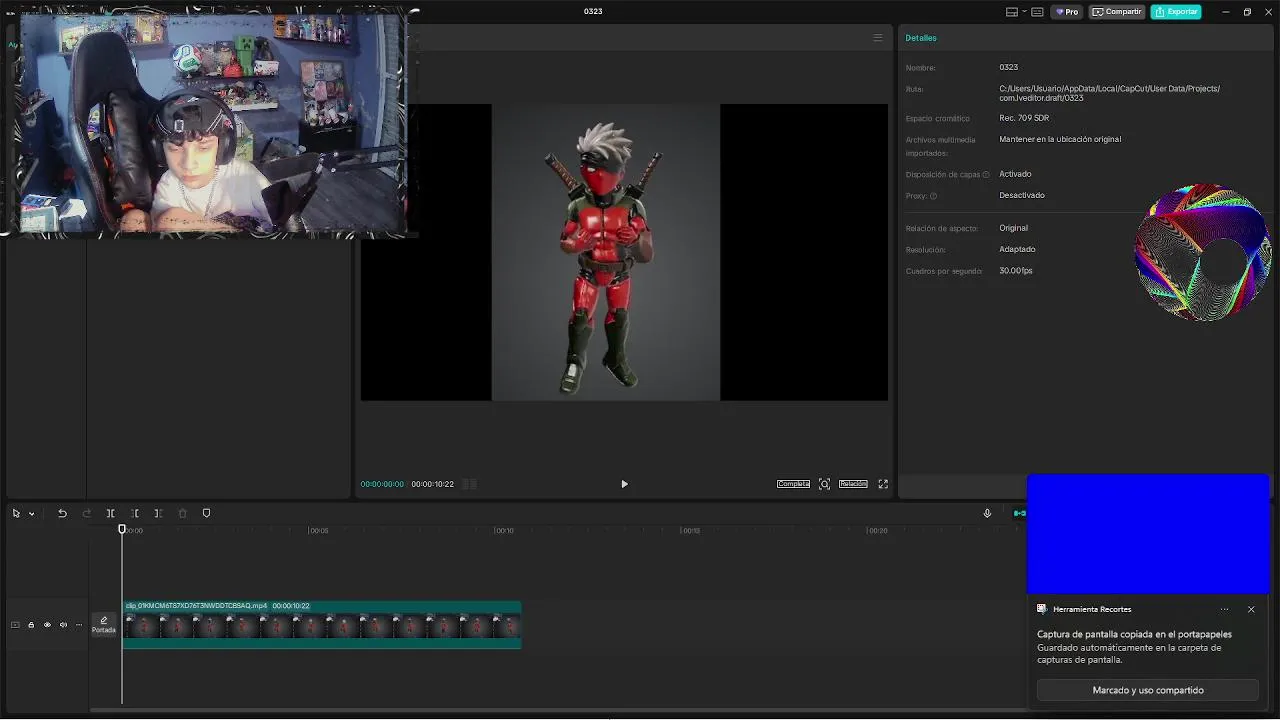Close the Herramienta Recortes notification
The width and height of the screenshot is (1280, 720).
pos(1251,609)
